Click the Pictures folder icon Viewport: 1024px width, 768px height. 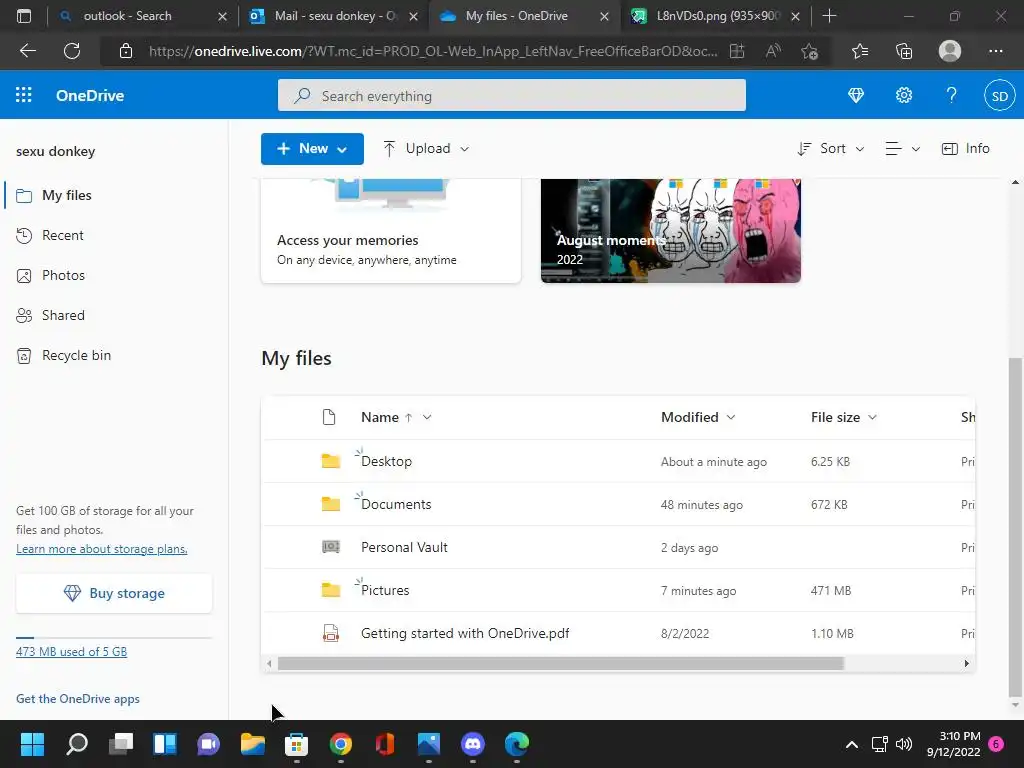(331, 590)
